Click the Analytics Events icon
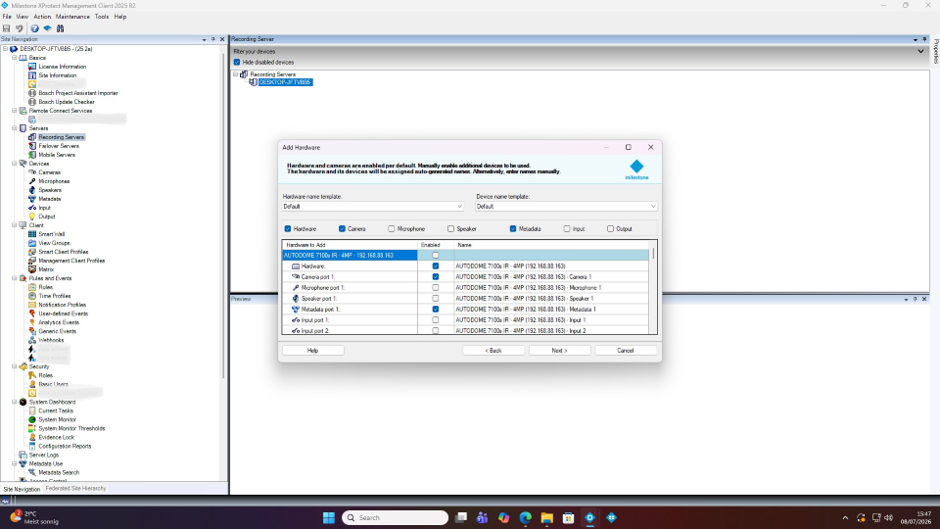This screenshot has height=529, width=940. tap(32, 322)
